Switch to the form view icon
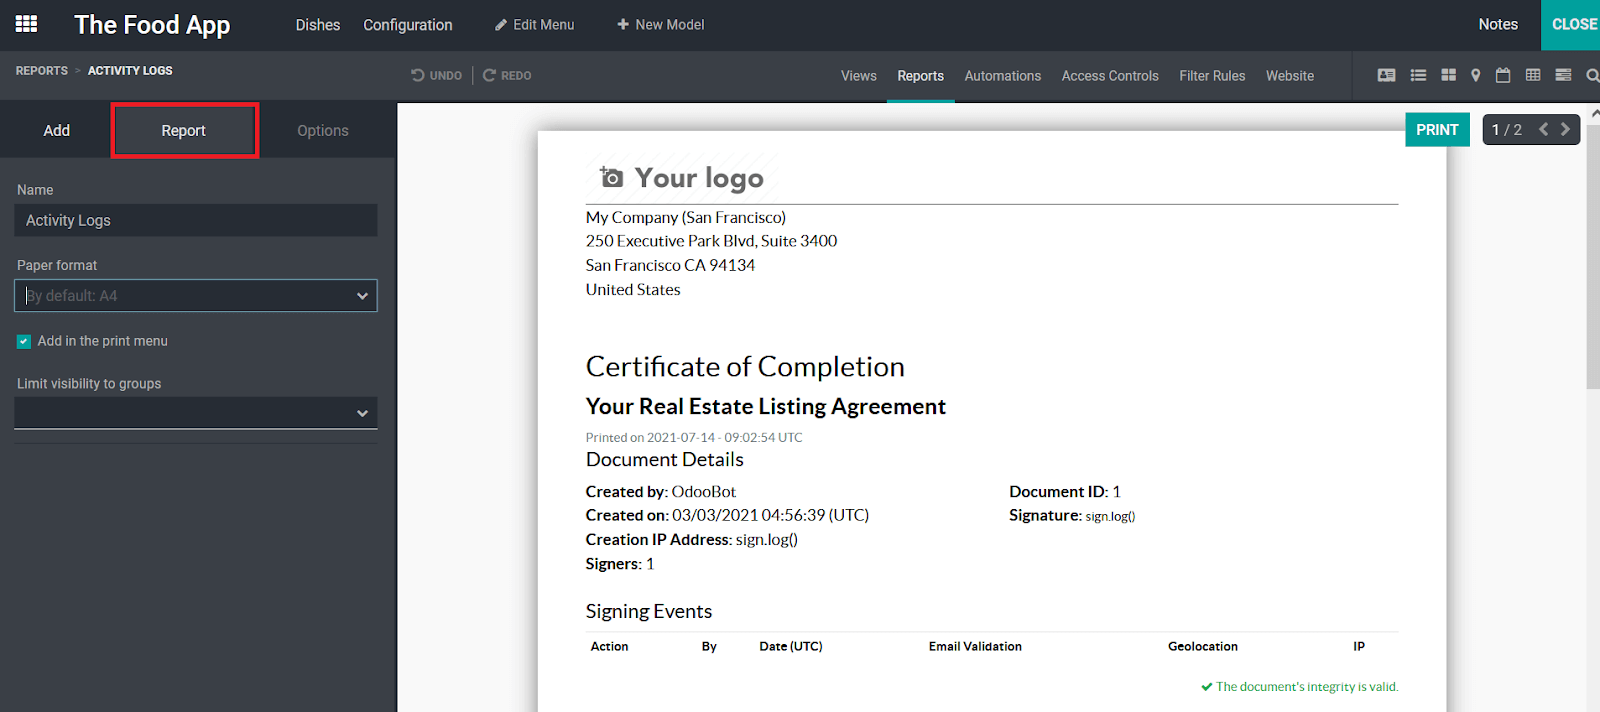 click(1386, 75)
